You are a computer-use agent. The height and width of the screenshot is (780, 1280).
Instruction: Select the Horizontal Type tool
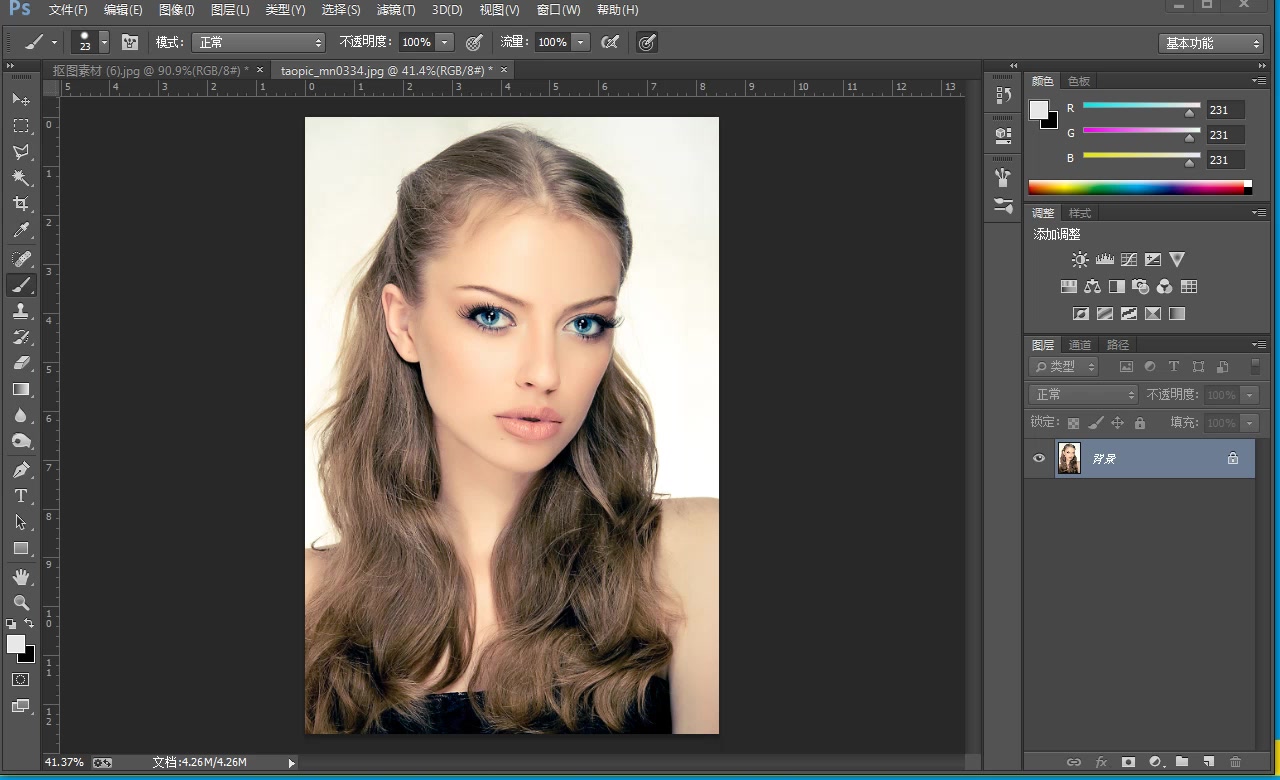[21, 496]
